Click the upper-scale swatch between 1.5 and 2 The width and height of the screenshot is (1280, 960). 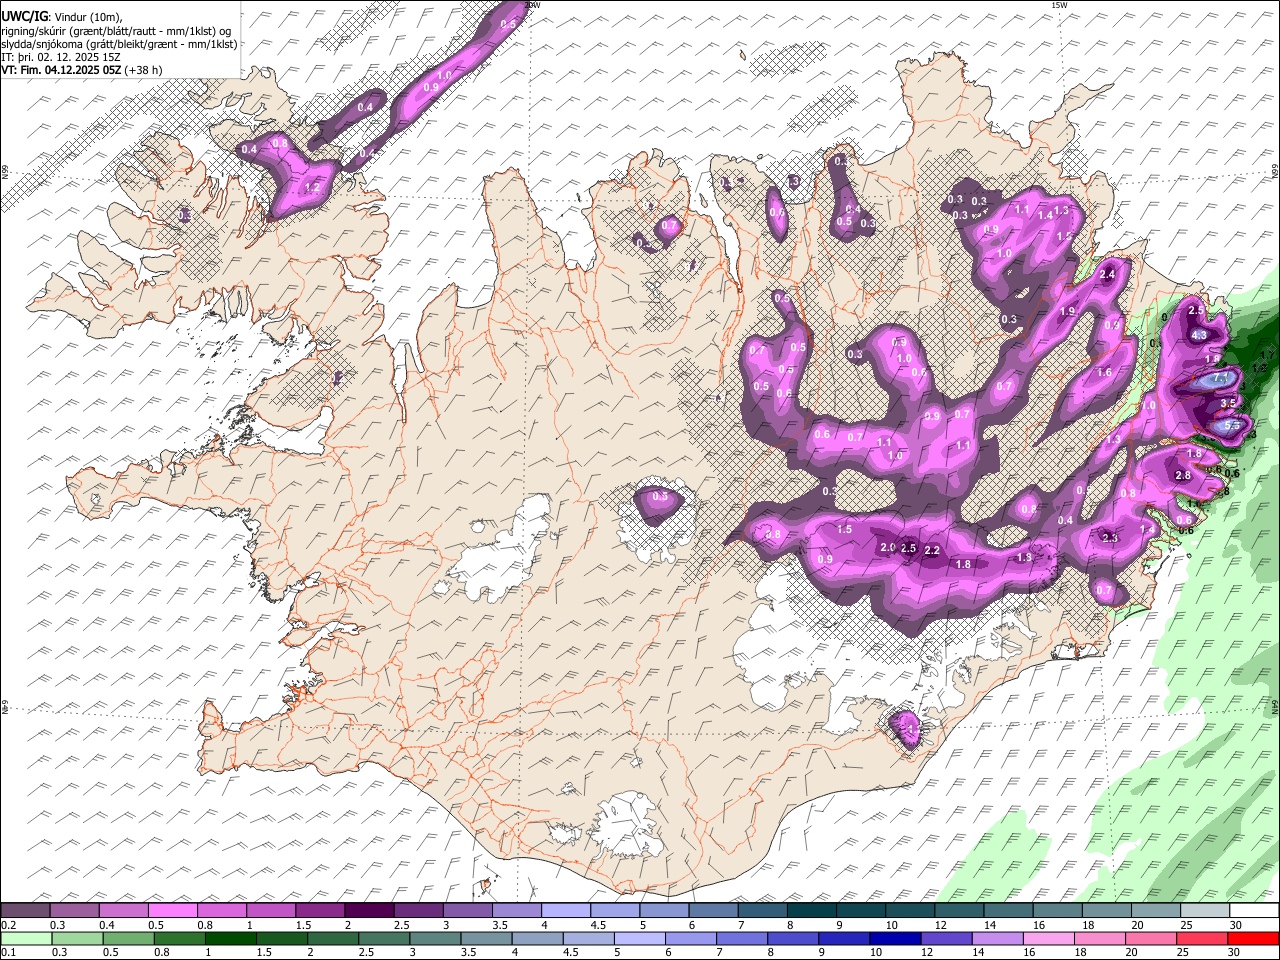click(x=319, y=910)
